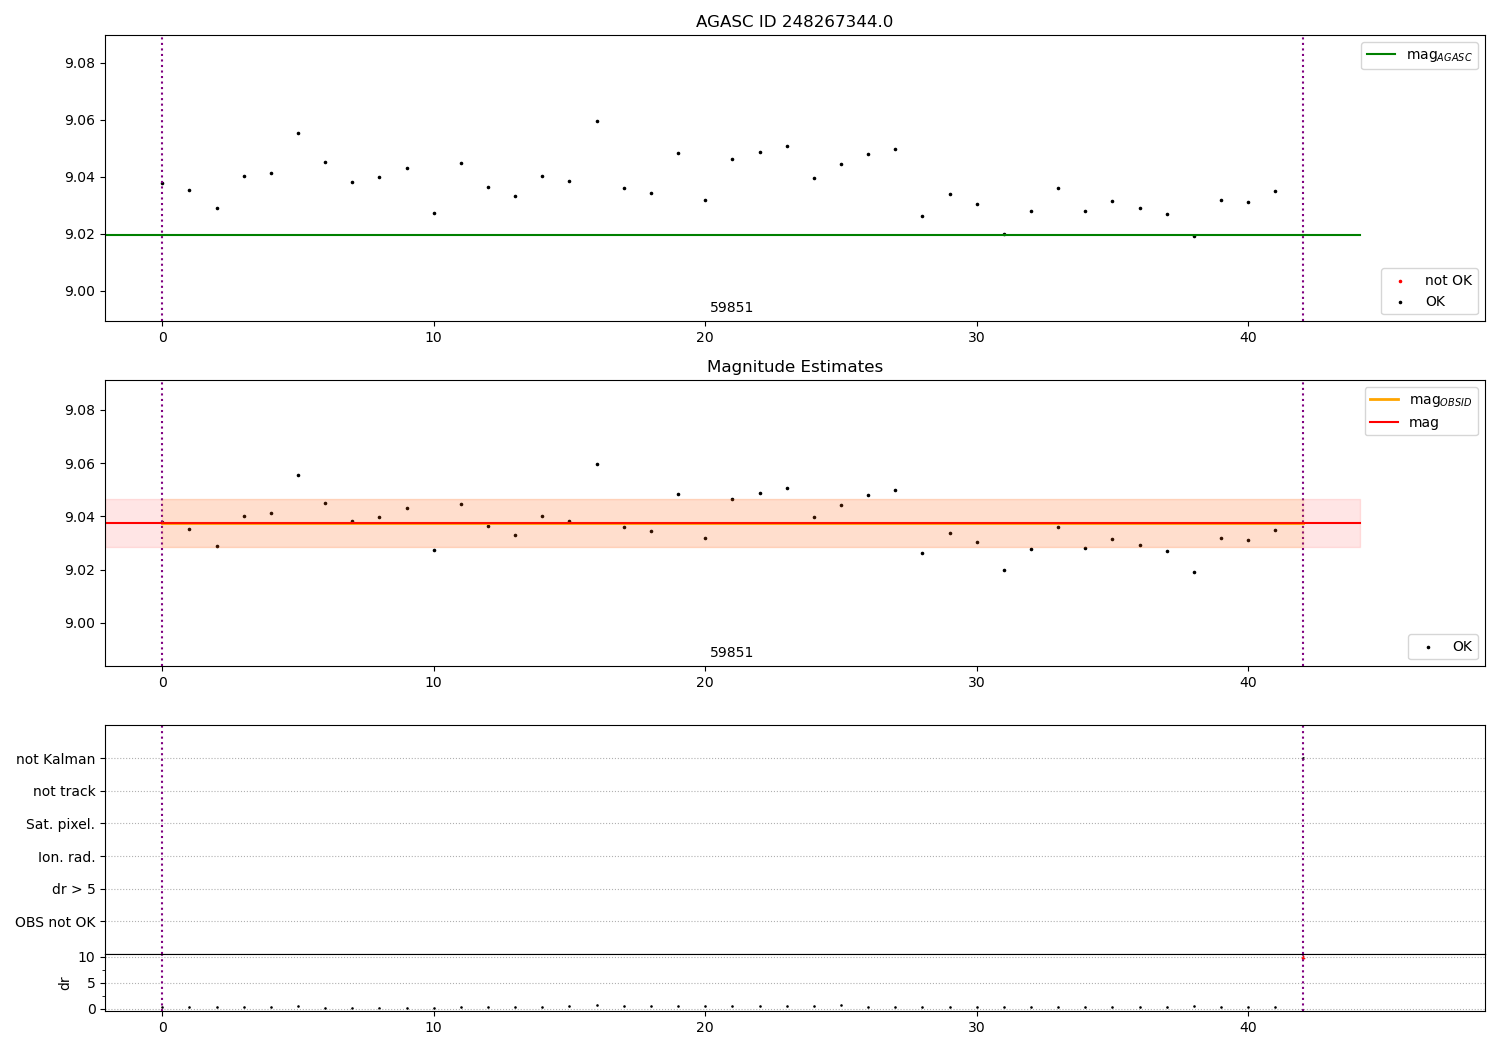Click the 'not OK' red legend entry
Viewport: 1500px width, 1050px height.
pyautogui.click(x=1434, y=281)
